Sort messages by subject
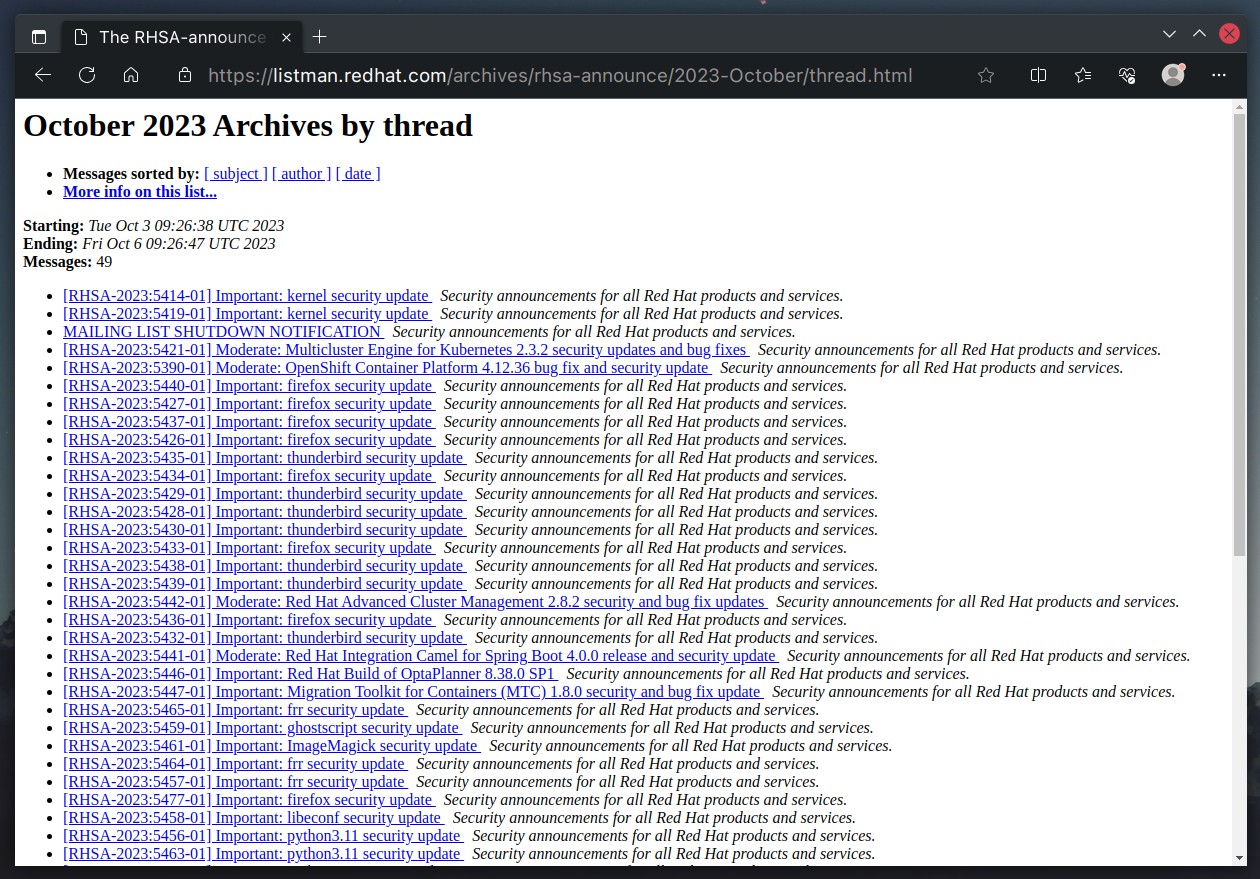 point(236,174)
